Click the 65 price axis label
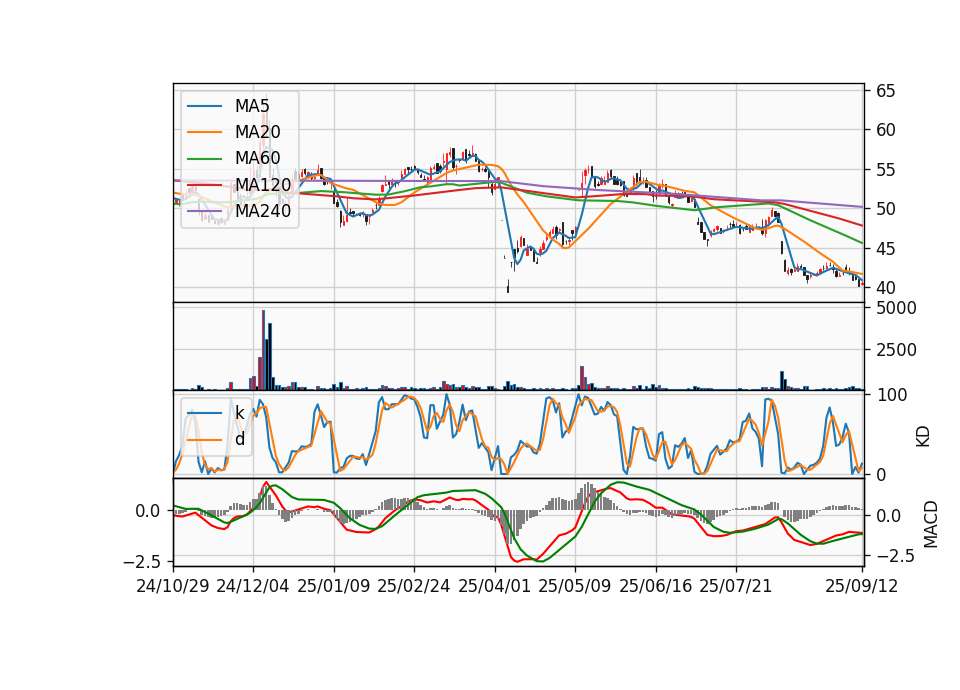This screenshot has height=690, width=960. (x=885, y=91)
